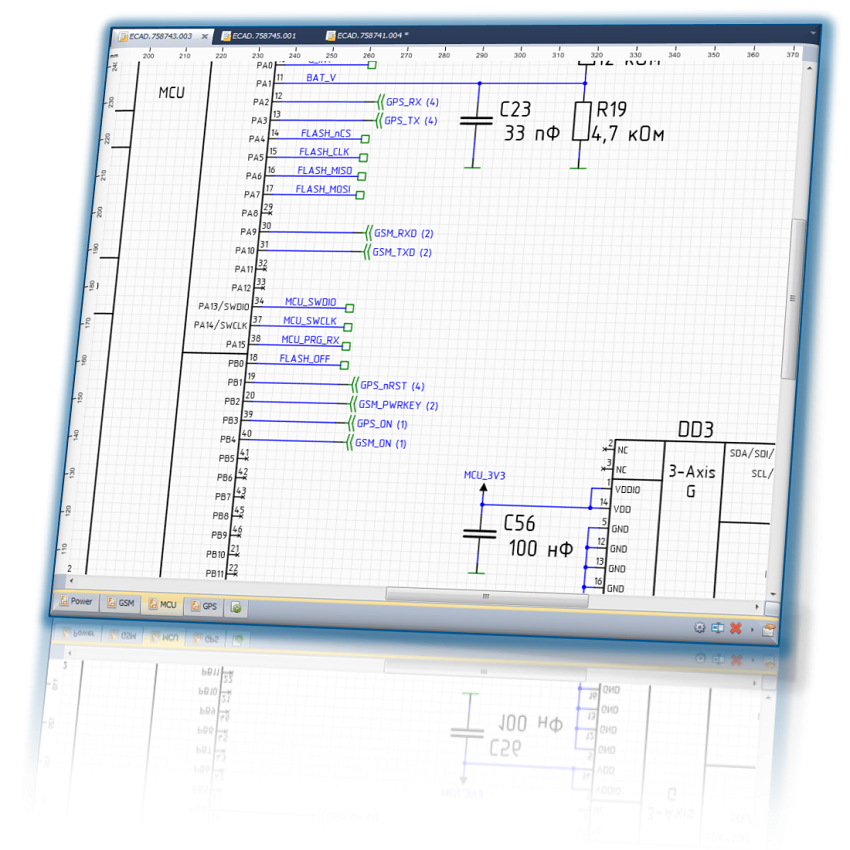This screenshot has width=850, height=850.
Task: Open the folder icon in the bottom-right corner
Action: tap(769, 630)
